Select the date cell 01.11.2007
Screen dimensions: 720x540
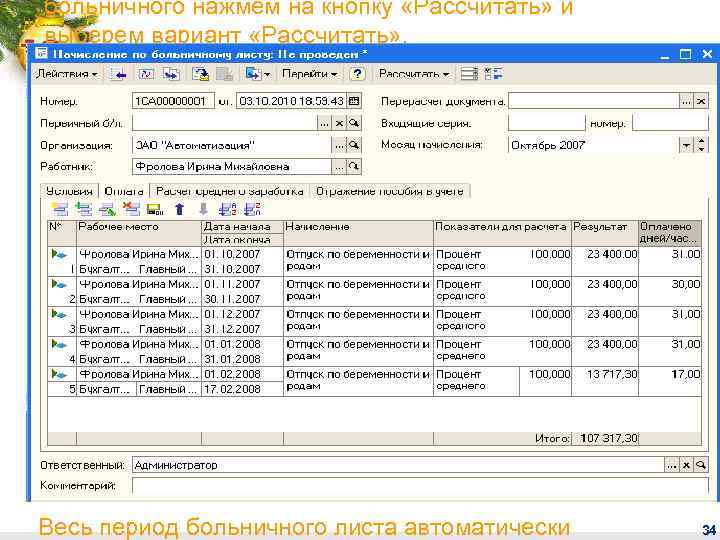[242, 284]
